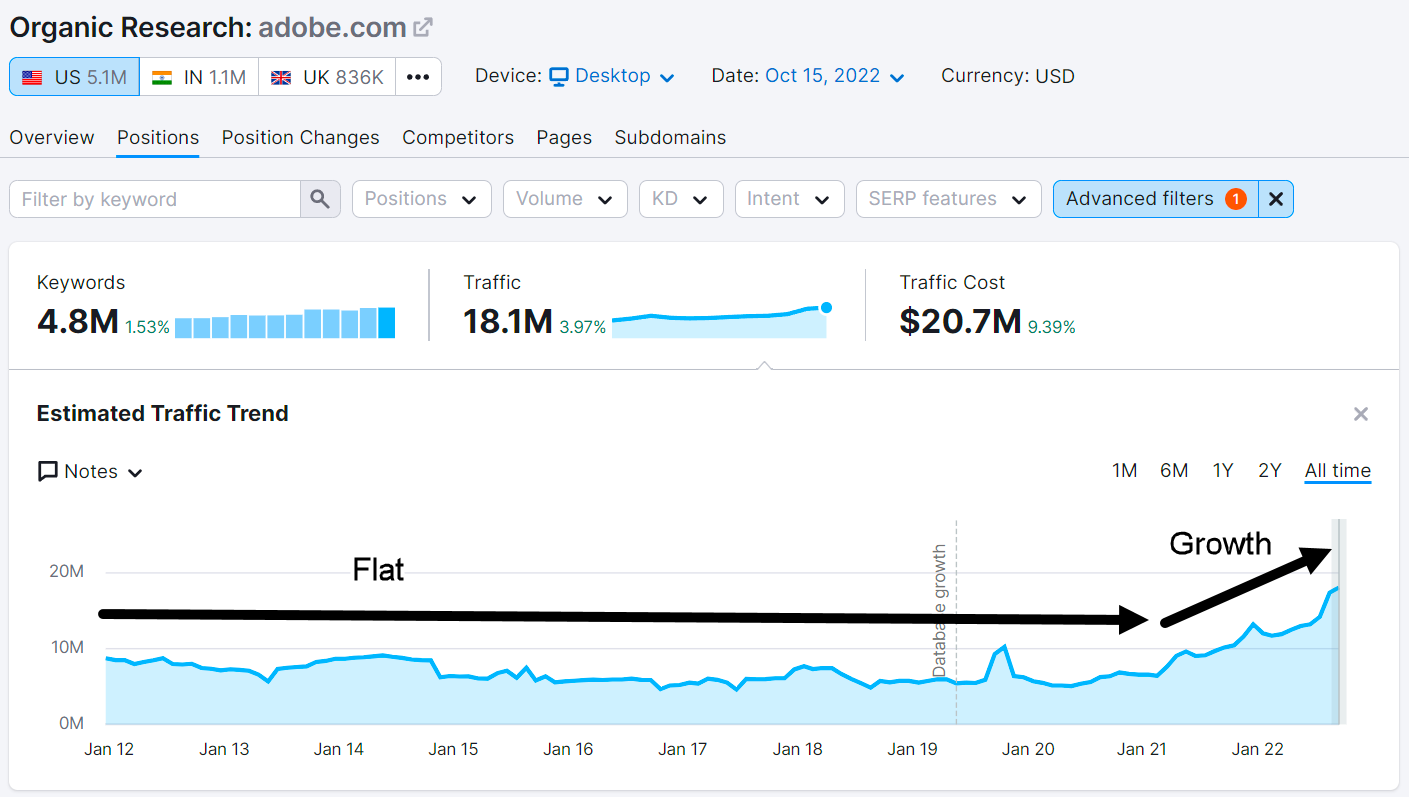
Task: Click the Notes speech bubble icon
Action: pos(46,471)
